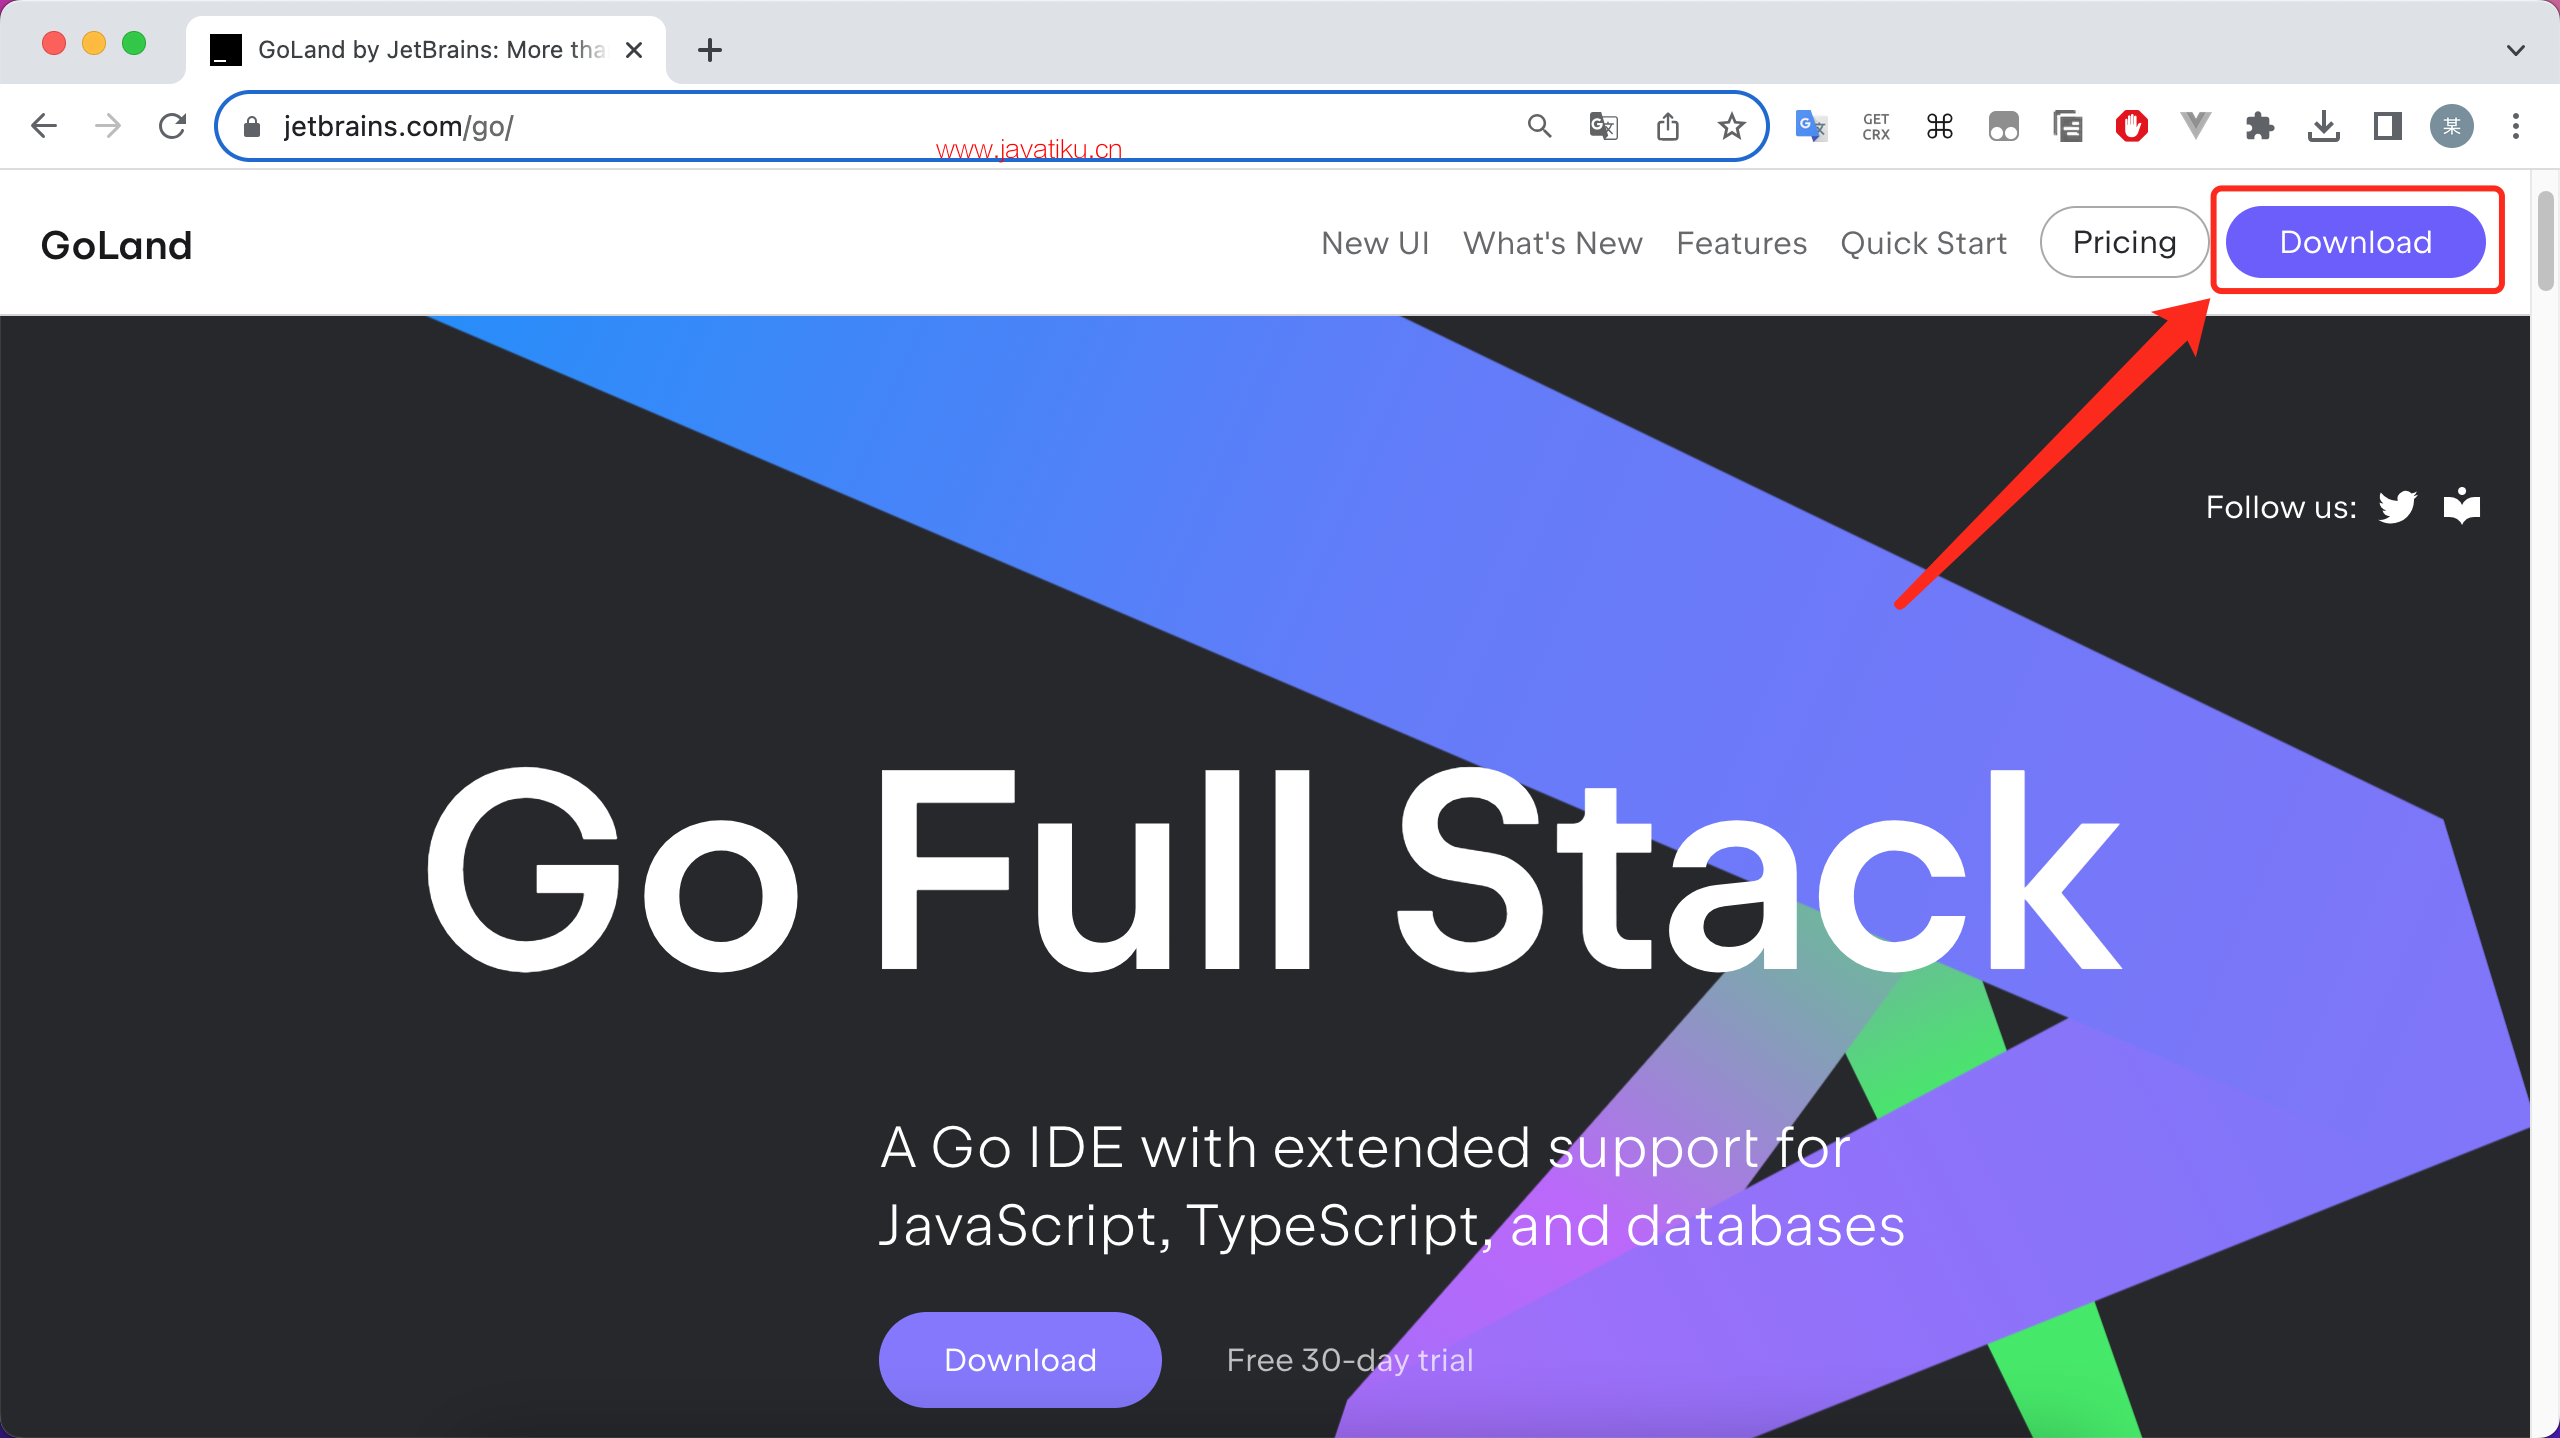Screen dimensions: 2560x1438
Task: Click the Follow us: label
Action: 2281,507
